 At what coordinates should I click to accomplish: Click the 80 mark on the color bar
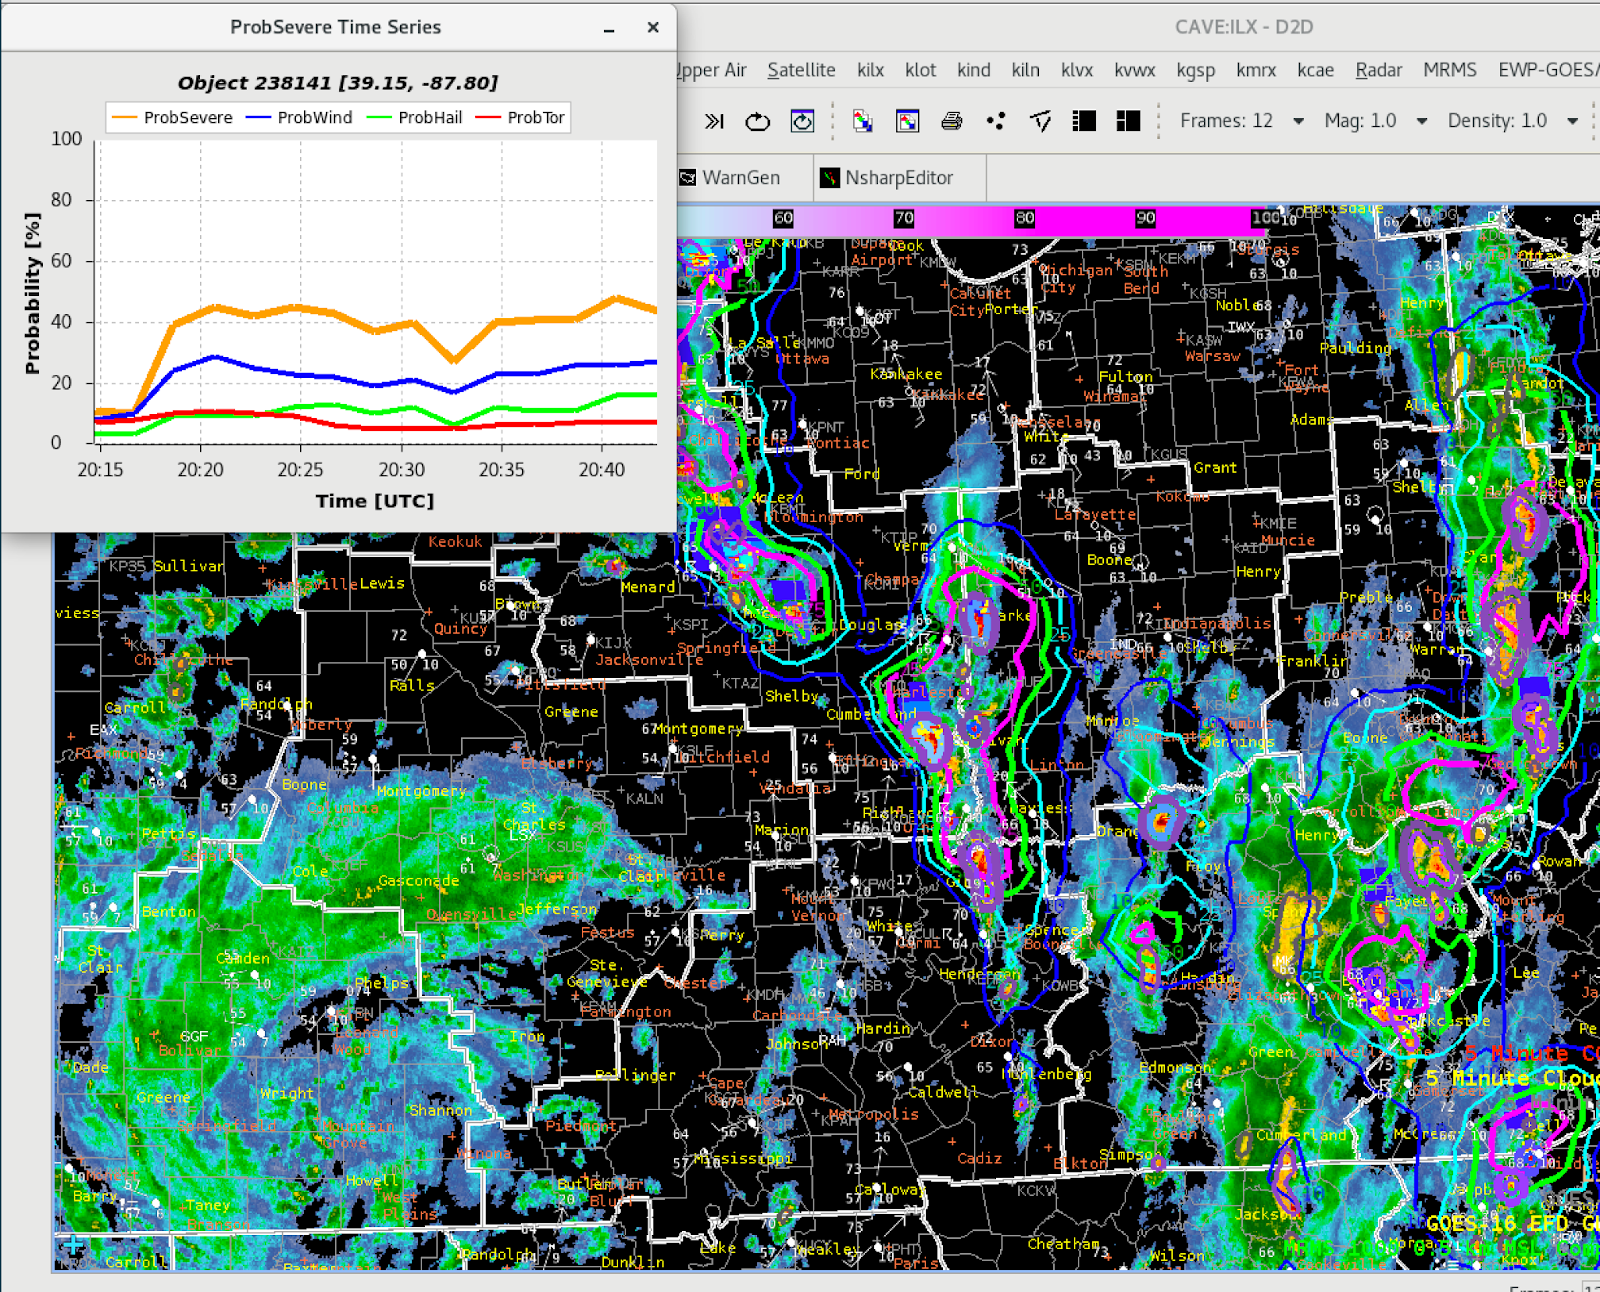1024,218
